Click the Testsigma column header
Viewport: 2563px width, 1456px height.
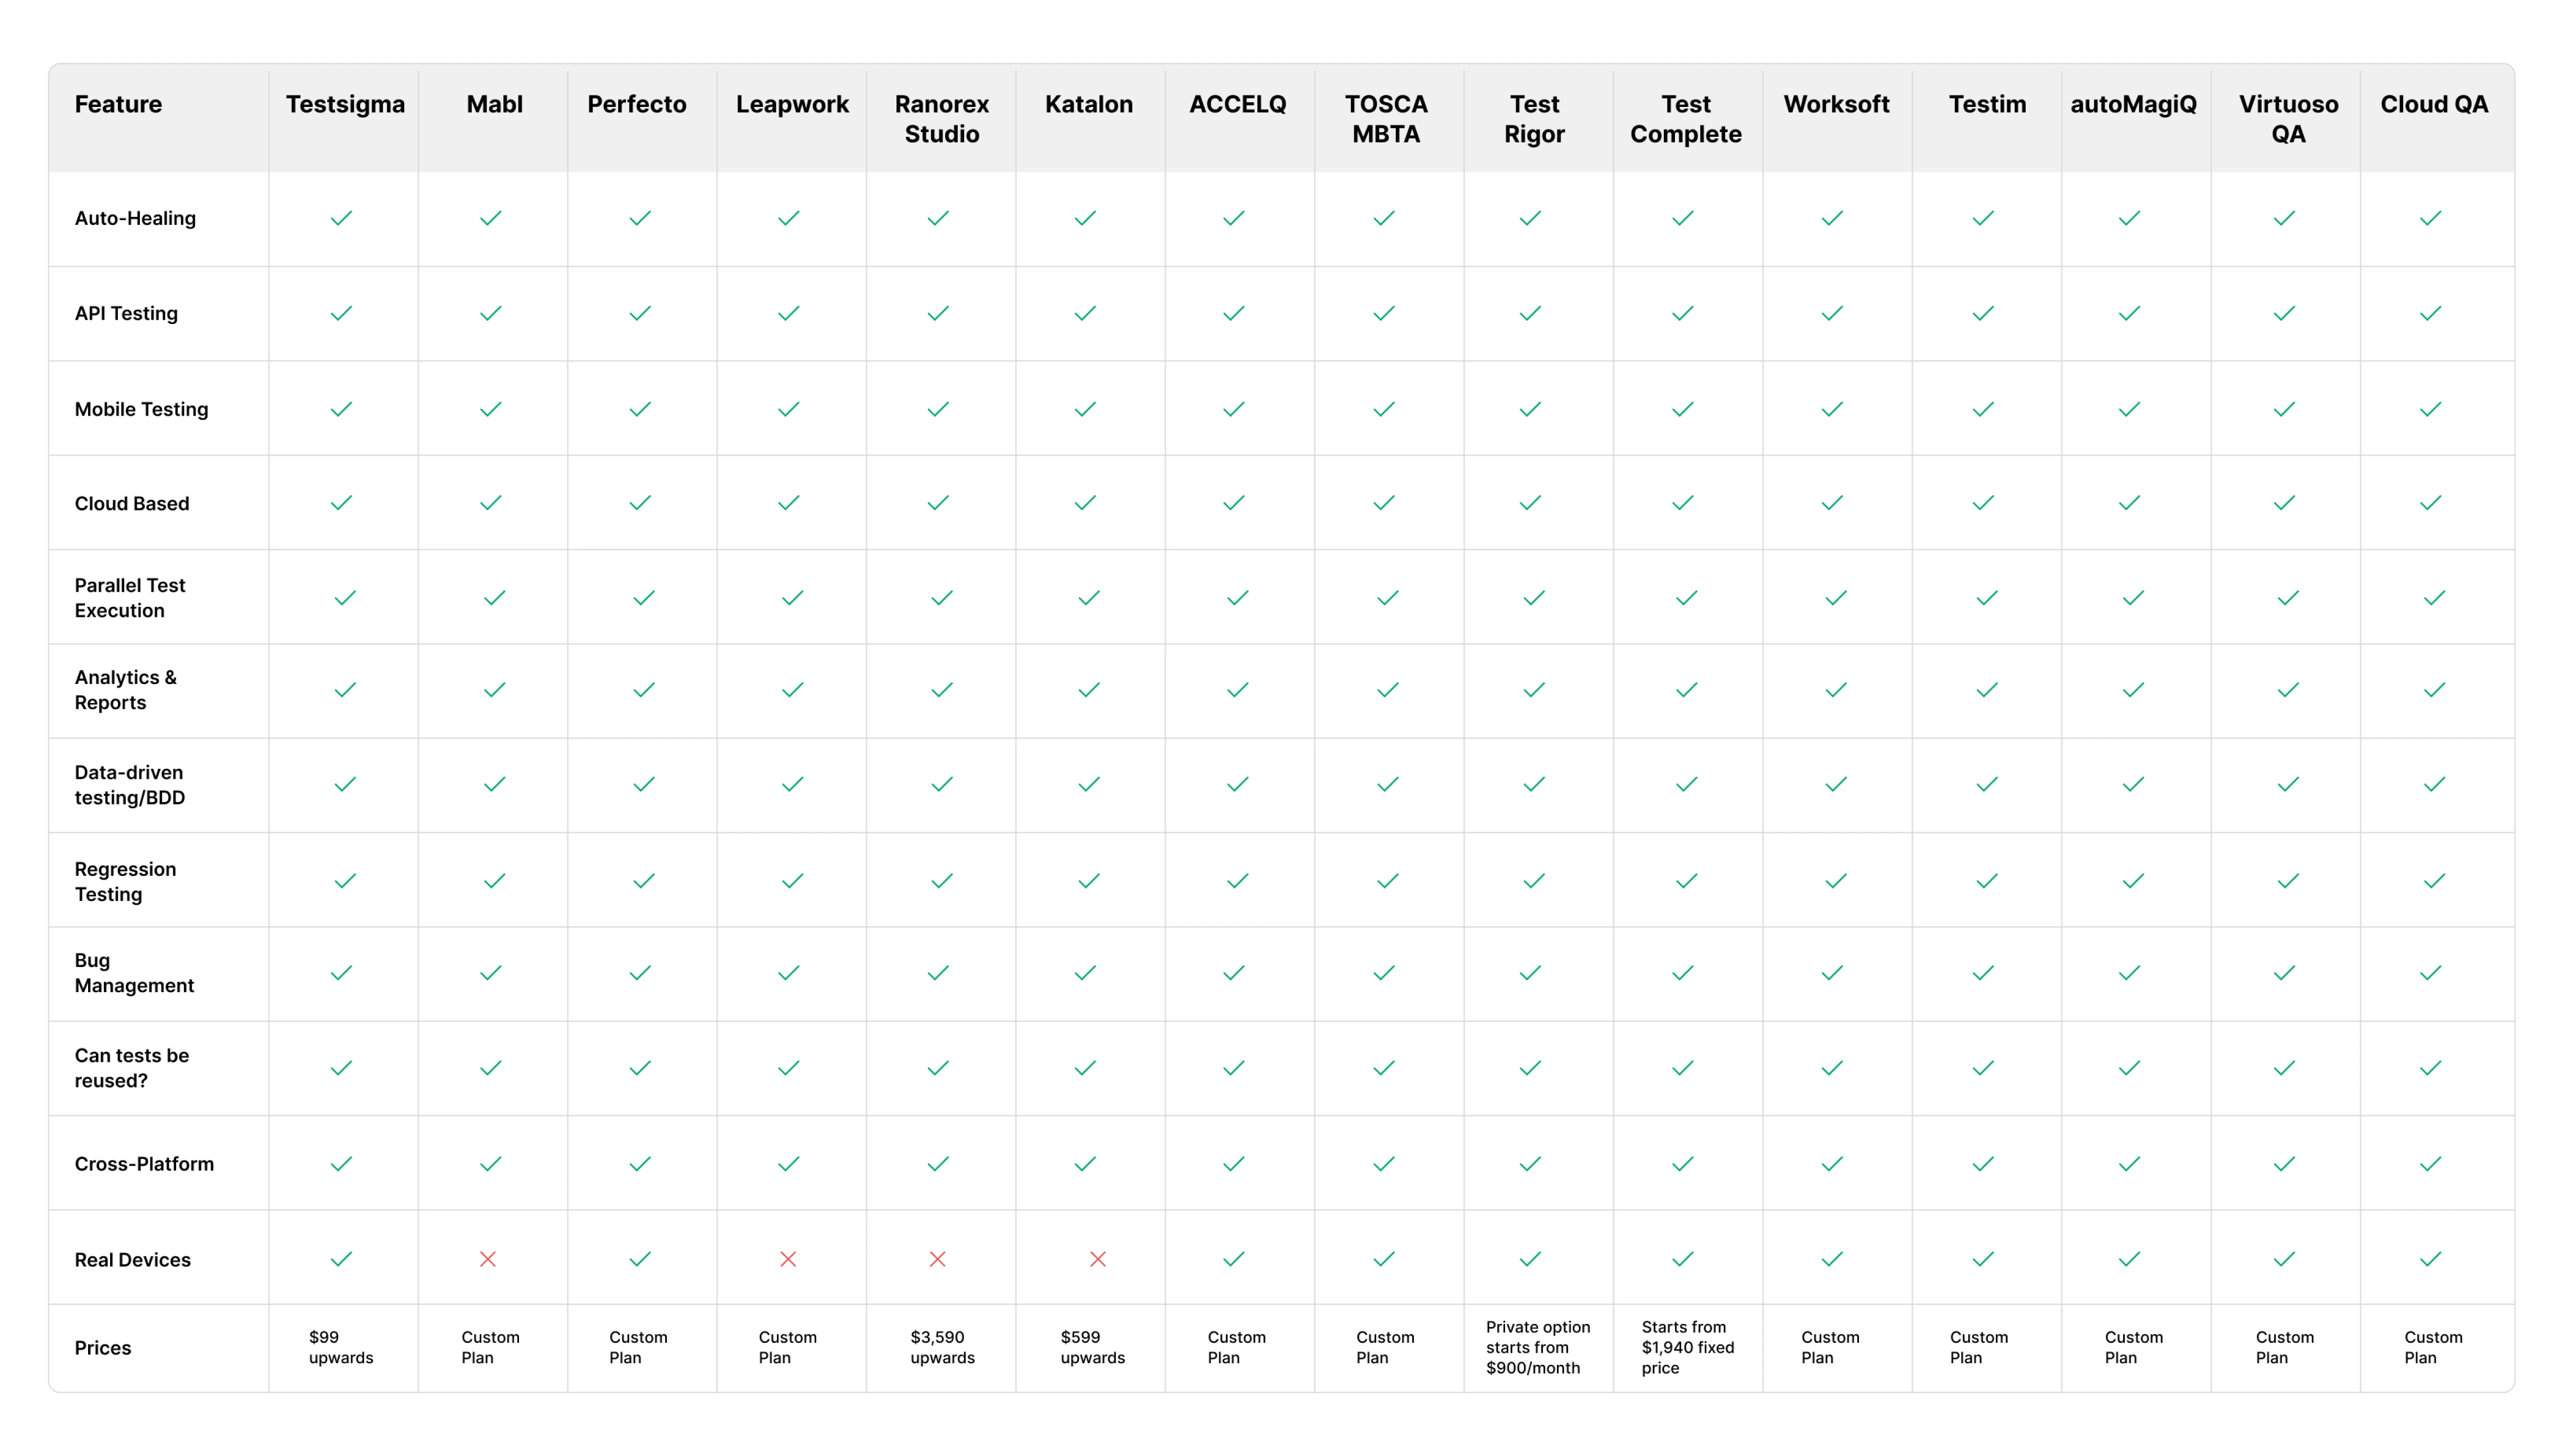345,104
